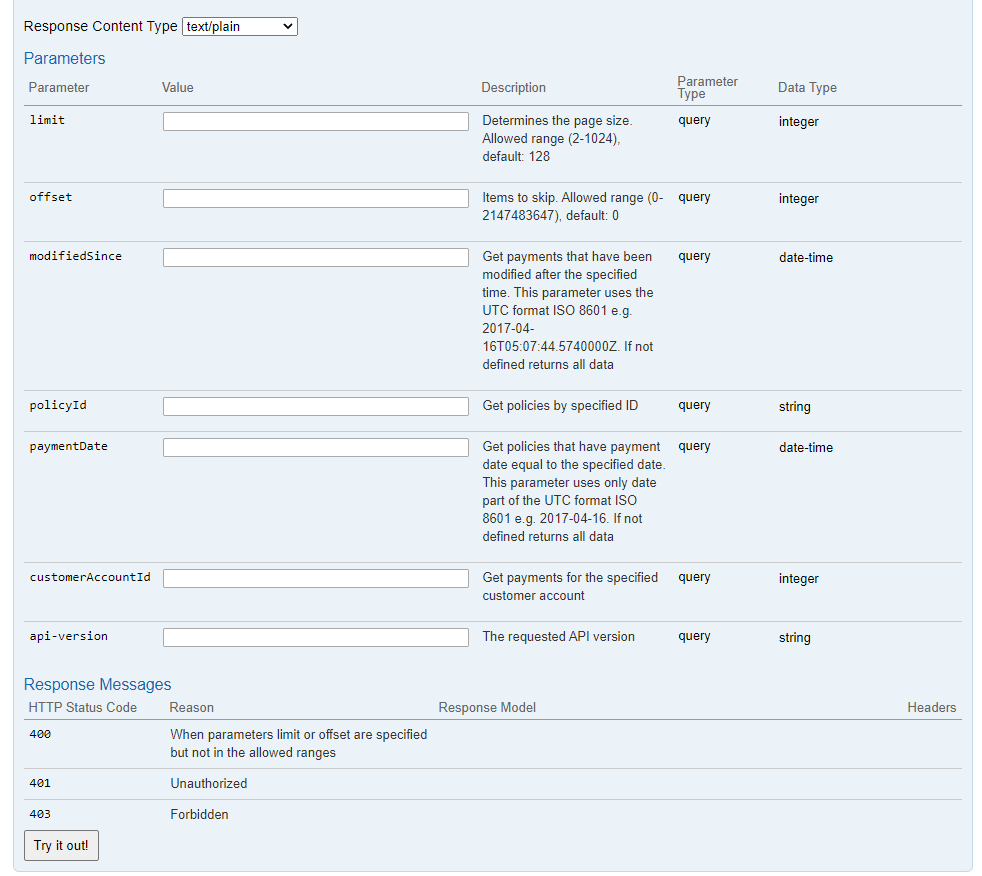Screen dimensions: 982x876
Task: Click the Data Type column header
Action: pyautogui.click(x=807, y=88)
